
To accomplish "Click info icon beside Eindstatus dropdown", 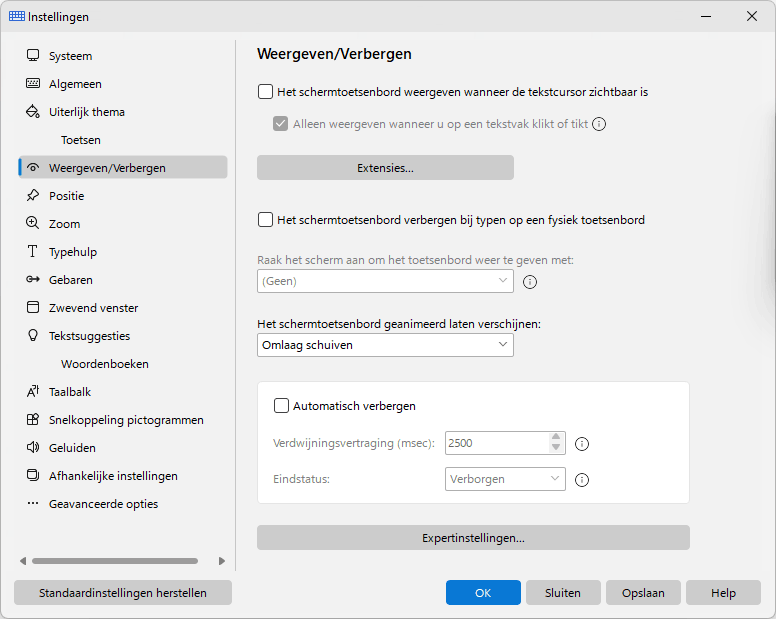I will click(582, 480).
